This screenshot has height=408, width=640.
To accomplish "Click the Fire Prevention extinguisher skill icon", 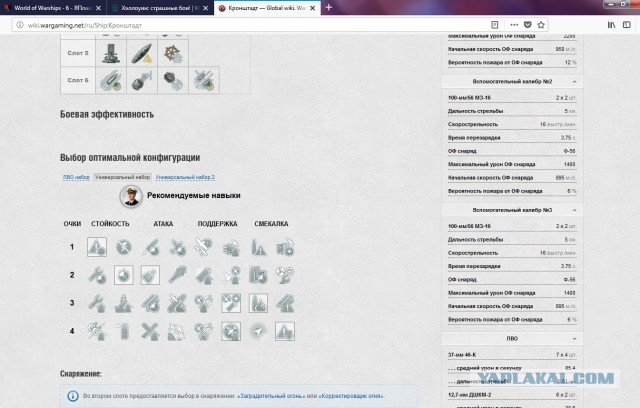I will [x=124, y=331].
